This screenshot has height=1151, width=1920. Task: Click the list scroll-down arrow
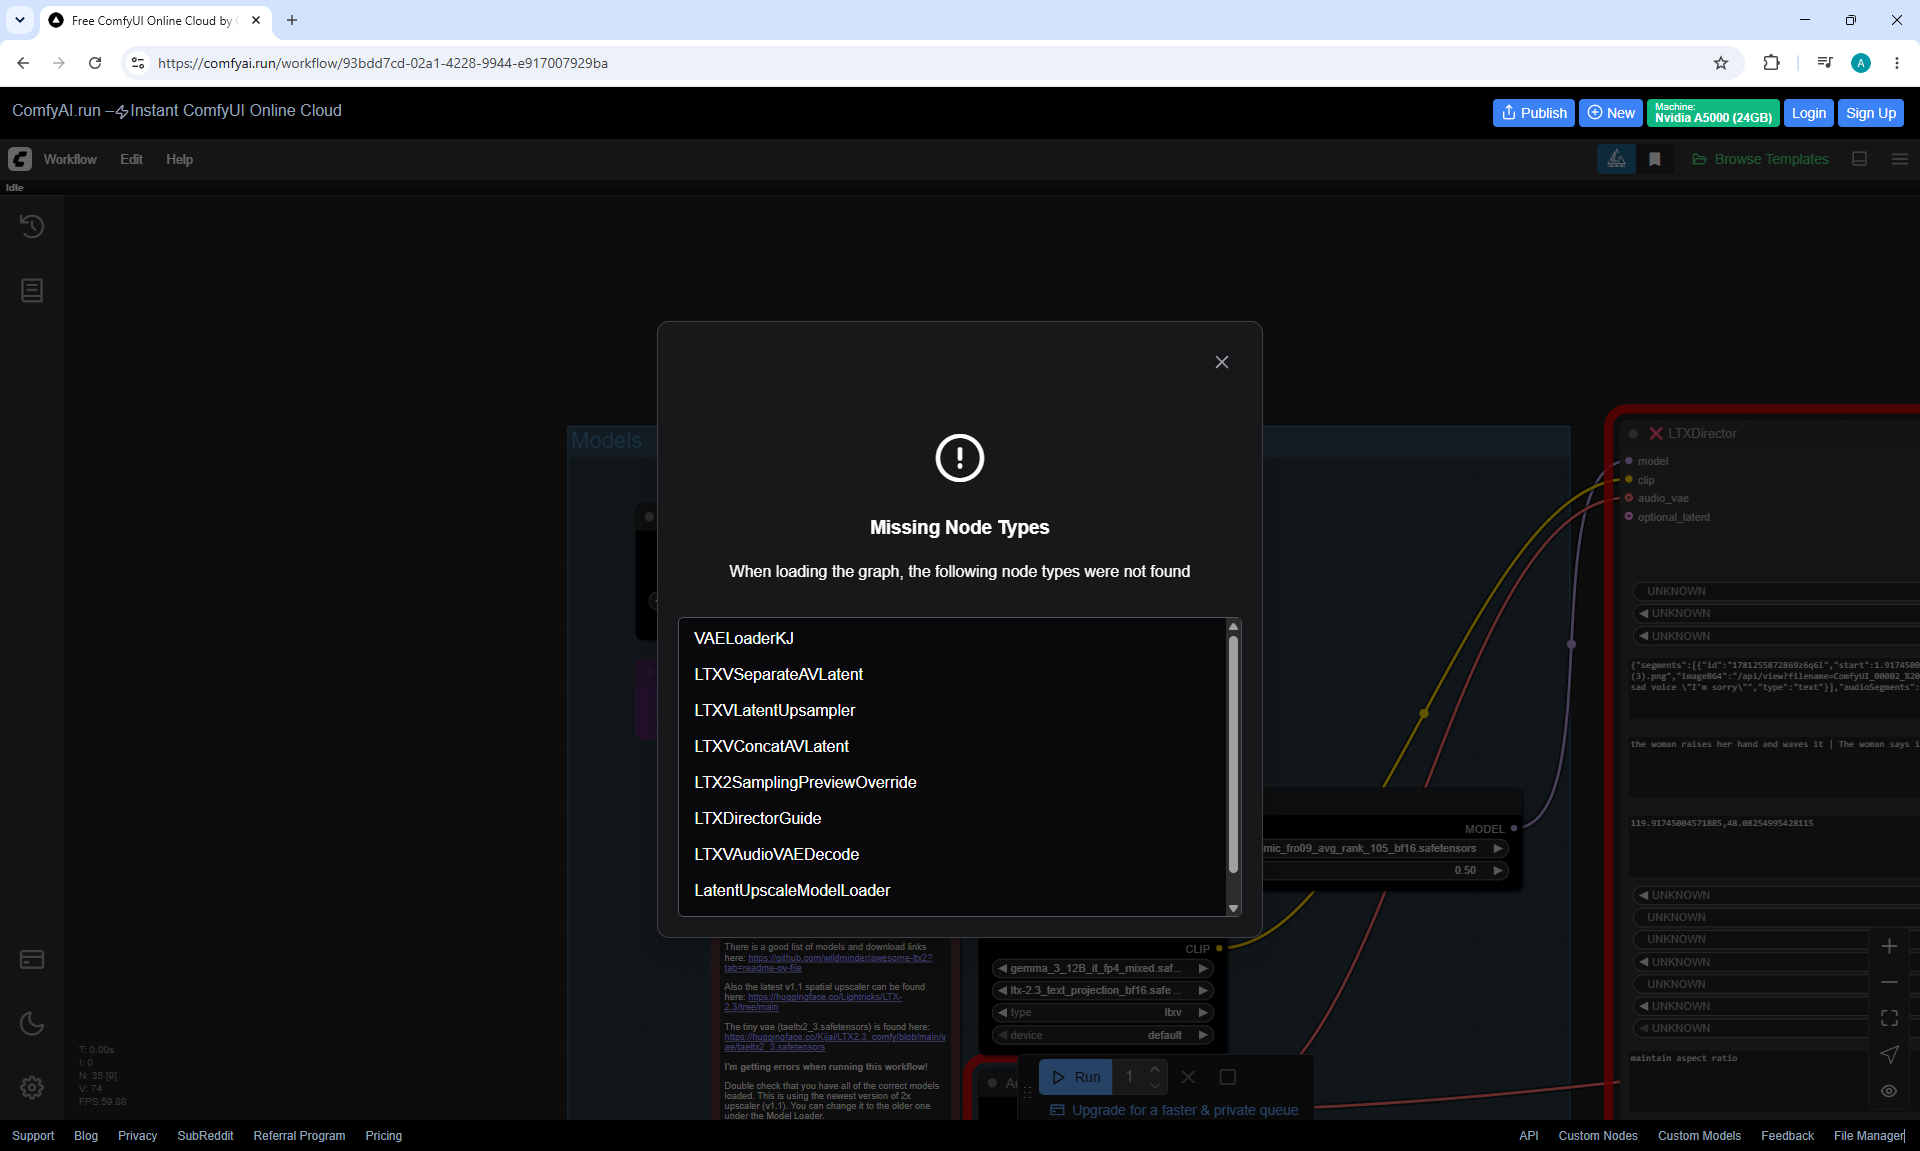point(1233,908)
